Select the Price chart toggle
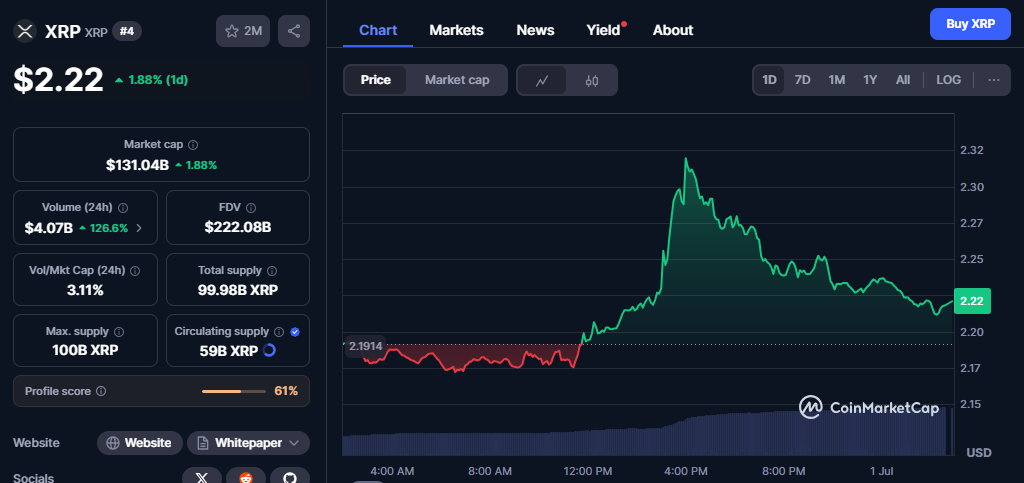The height and width of the screenshot is (483, 1024). (376, 80)
